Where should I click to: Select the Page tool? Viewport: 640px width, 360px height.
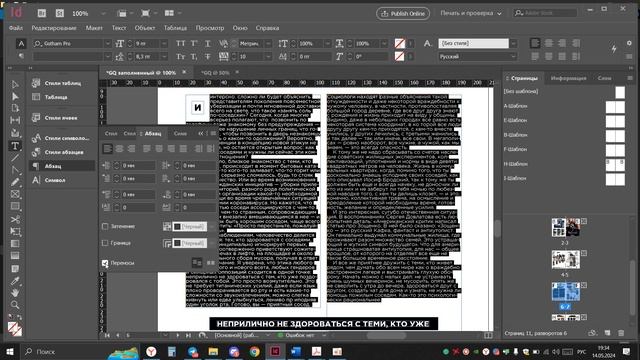pos(15,108)
